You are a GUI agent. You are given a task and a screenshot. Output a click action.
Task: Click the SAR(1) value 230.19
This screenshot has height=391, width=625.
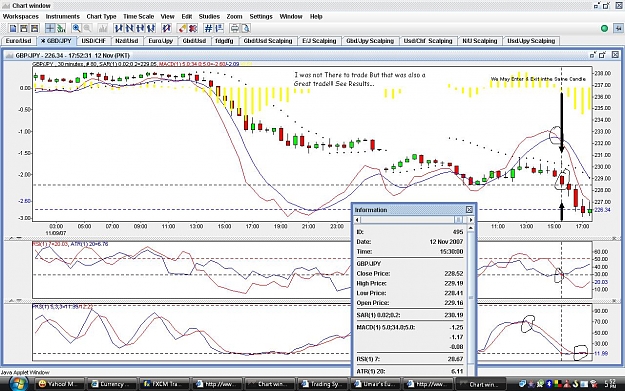454,315
